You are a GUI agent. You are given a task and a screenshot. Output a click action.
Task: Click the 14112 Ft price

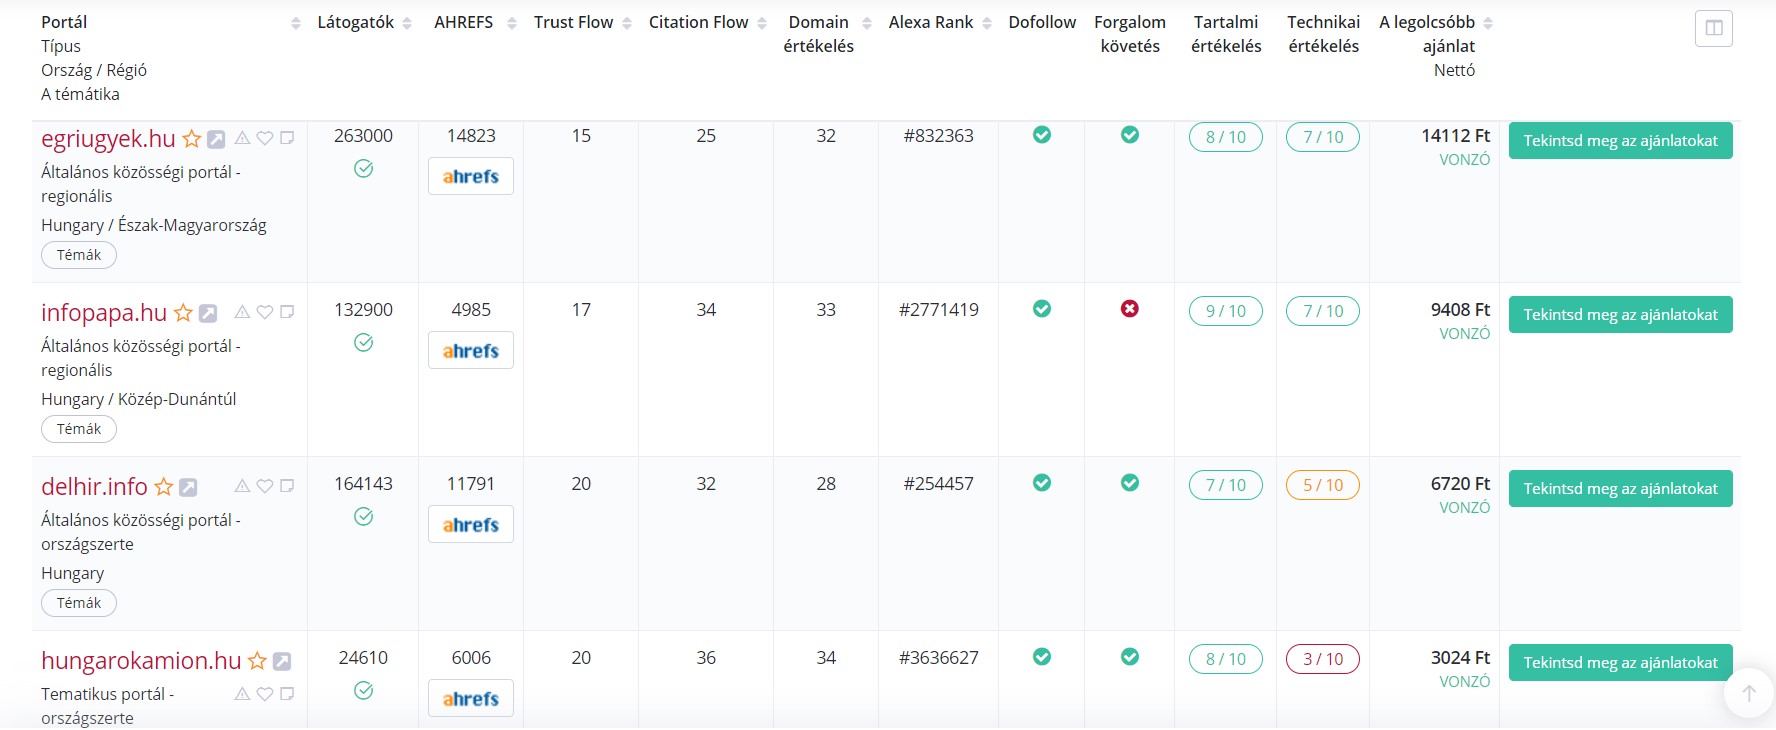tap(1456, 136)
